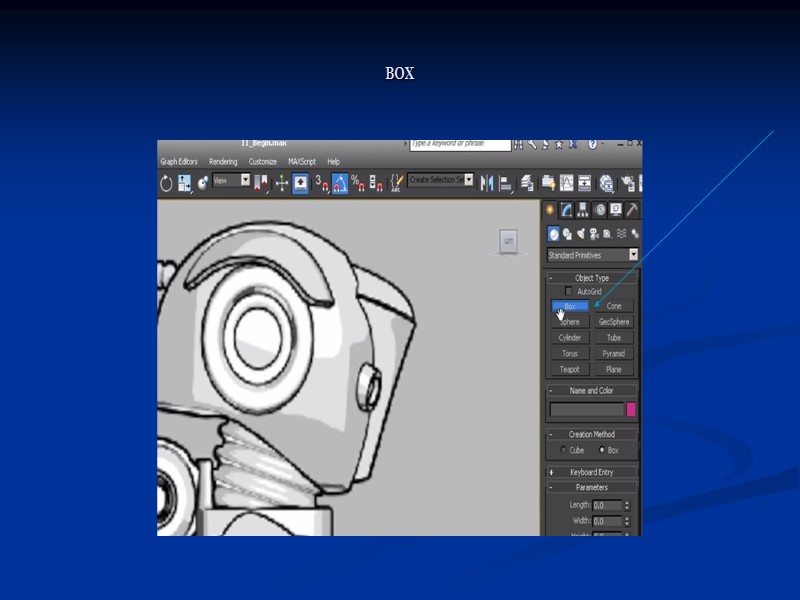Collapse the Name and Color rollout
Image resolution: width=800 pixels, height=600 pixels.
pos(591,391)
